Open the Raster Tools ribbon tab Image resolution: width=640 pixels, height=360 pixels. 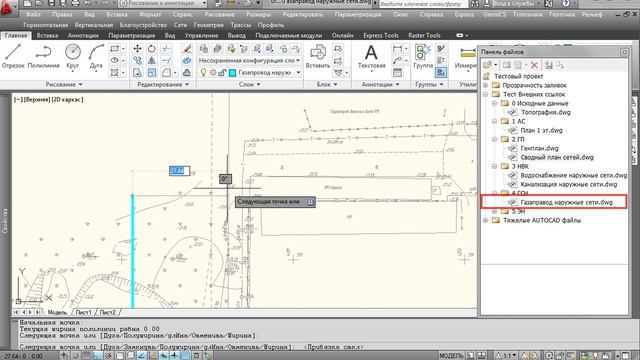tap(424, 36)
